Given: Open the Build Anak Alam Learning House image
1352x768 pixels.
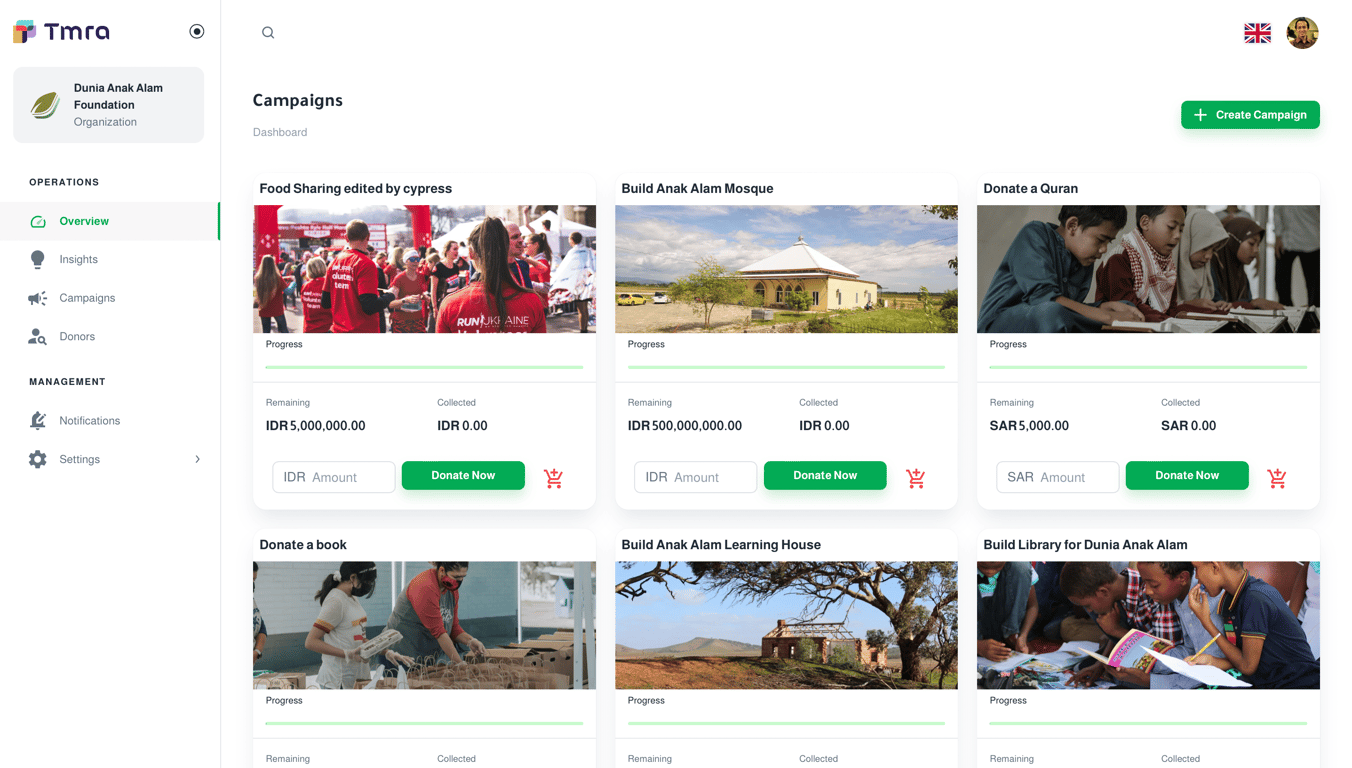Looking at the screenshot, I should [x=786, y=625].
